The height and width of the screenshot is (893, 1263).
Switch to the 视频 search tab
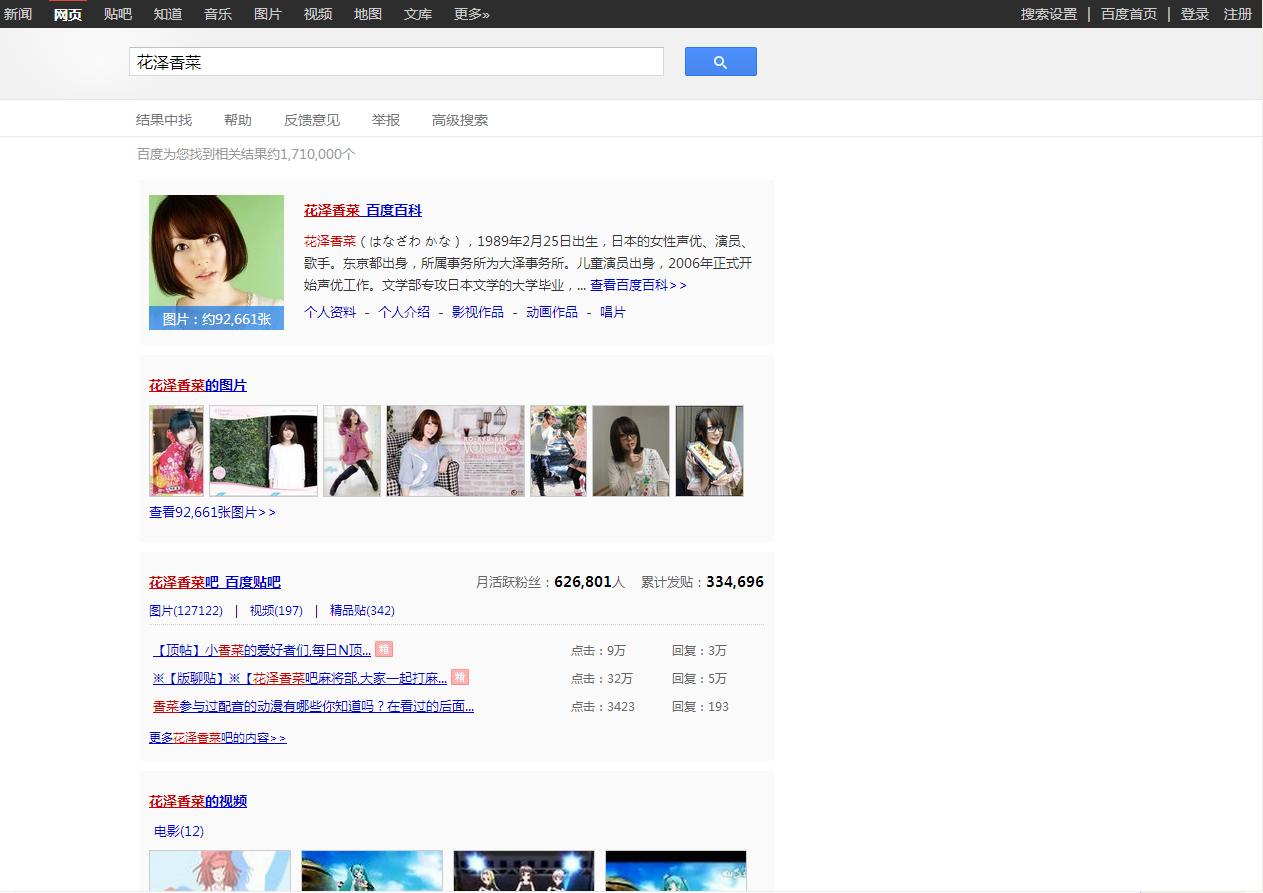(x=317, y=14)
